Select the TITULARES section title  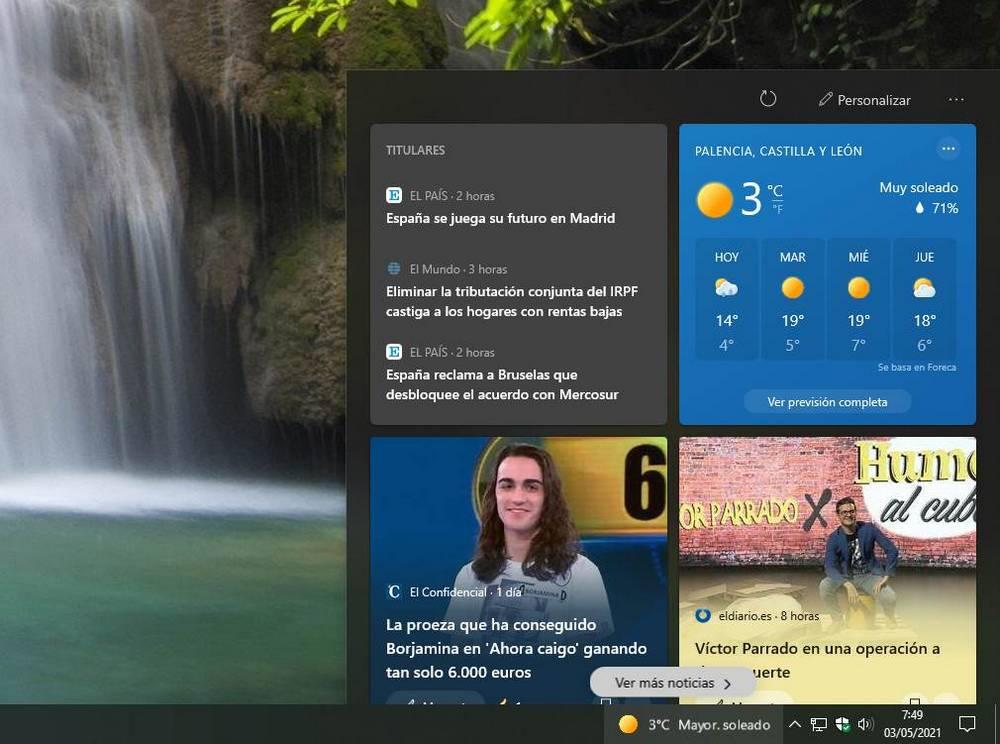click(x=415, y=150)
